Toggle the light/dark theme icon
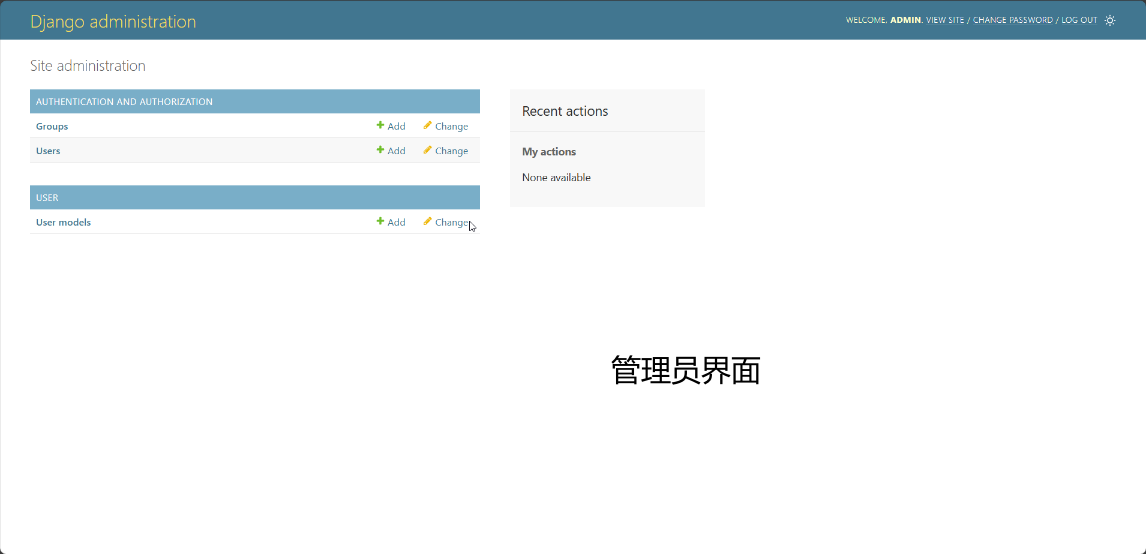Viewport: 1146px width, 554px height. point(1110,20)
